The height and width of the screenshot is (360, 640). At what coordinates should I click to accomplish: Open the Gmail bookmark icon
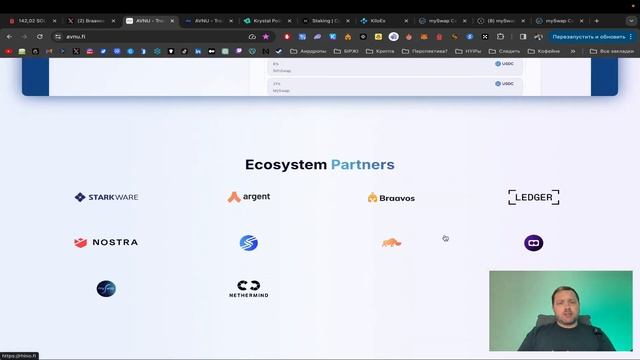click(49, 51)
